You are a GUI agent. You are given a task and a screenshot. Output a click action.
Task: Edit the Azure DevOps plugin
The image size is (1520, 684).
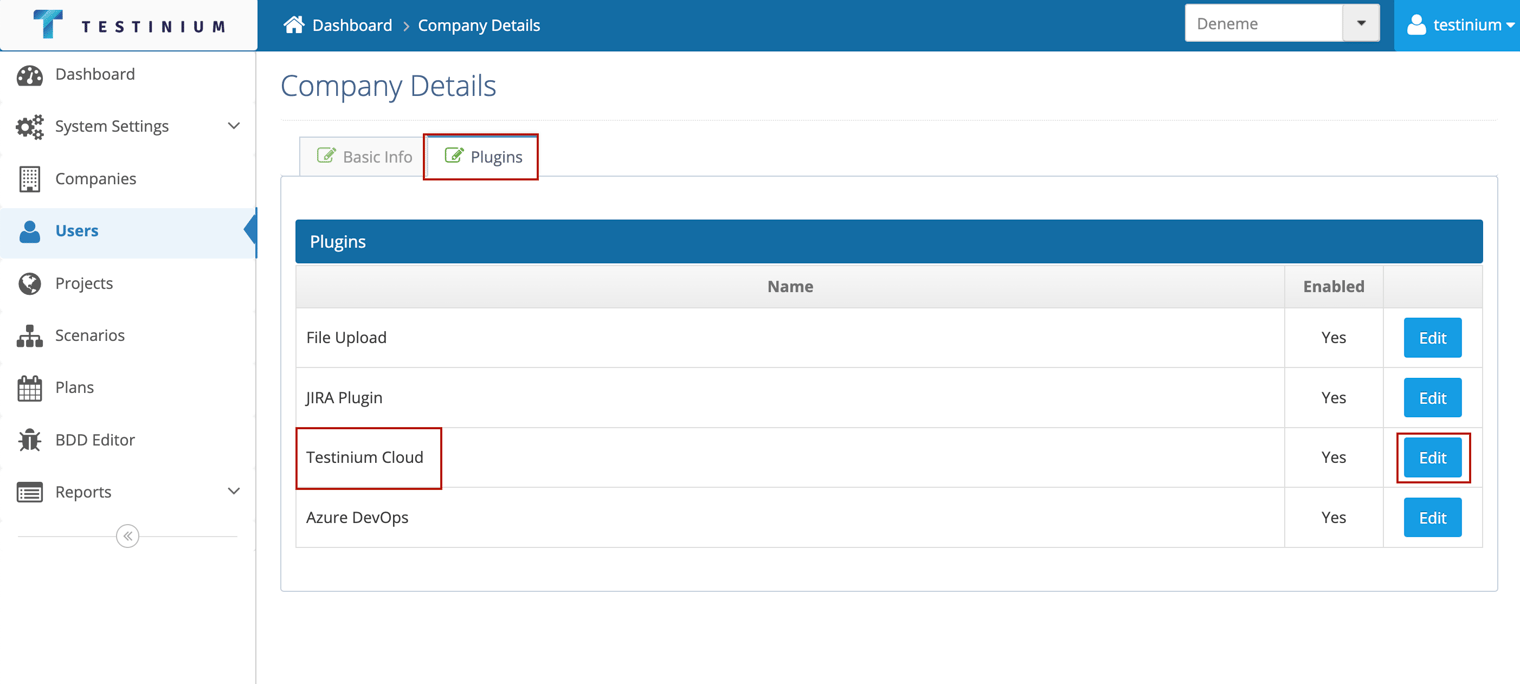pos(1432,518)
